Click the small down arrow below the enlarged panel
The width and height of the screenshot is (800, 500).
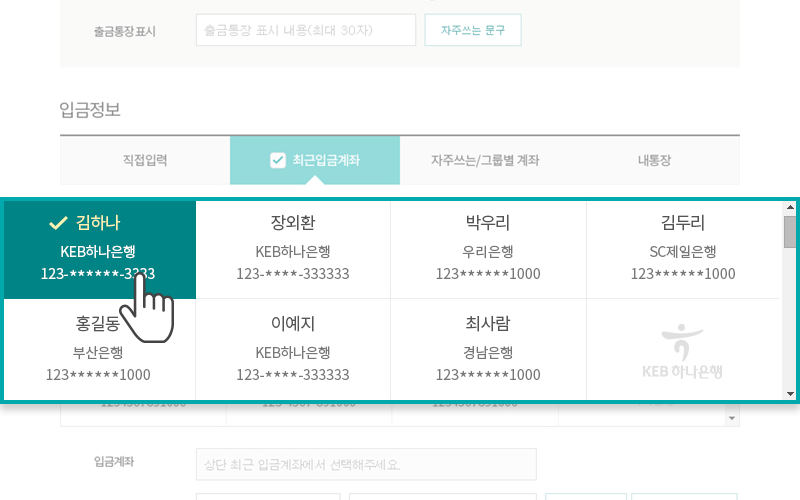click(x=732, y=418)
